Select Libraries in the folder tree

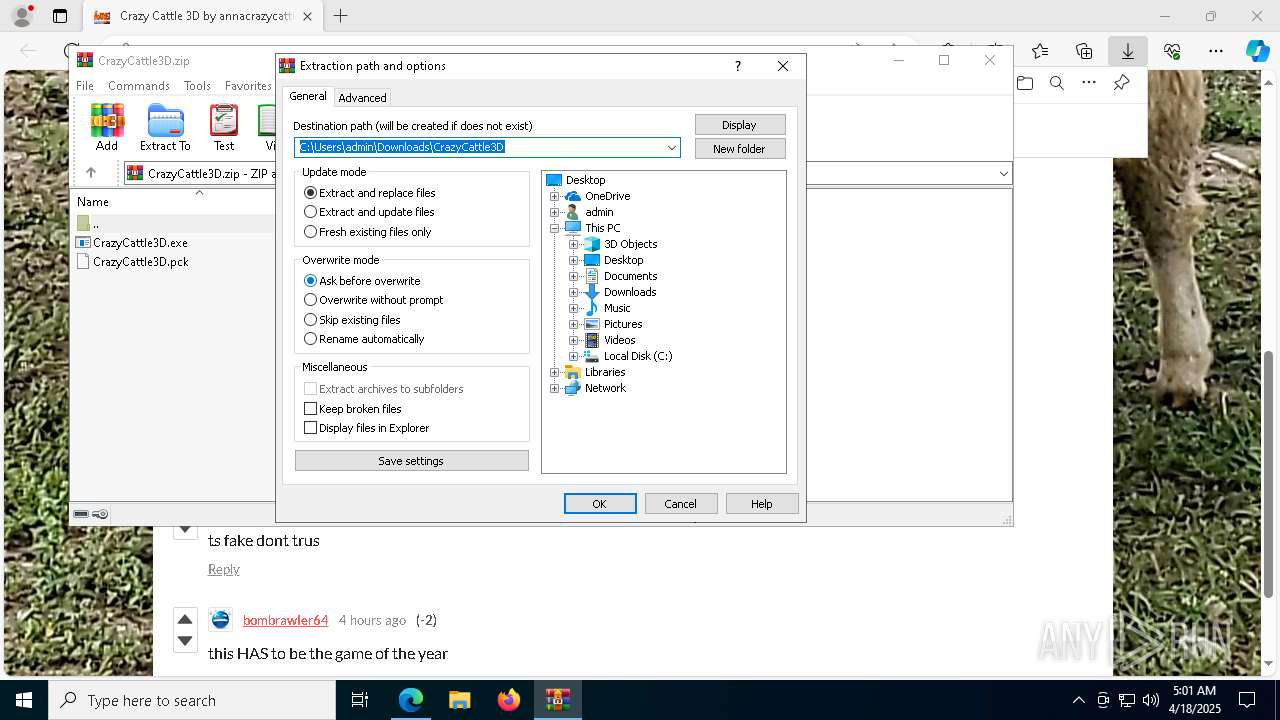pyautogui.click(x=605, y=372)
